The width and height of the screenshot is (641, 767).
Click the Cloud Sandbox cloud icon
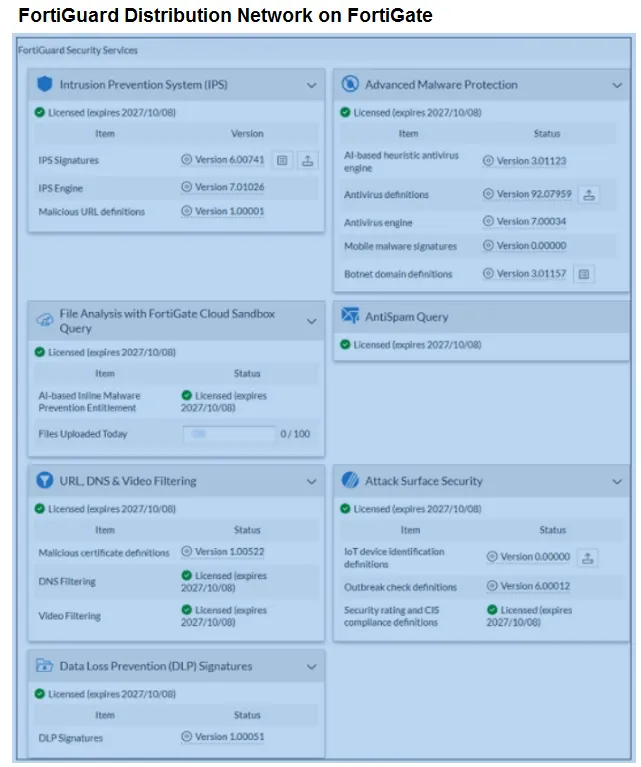click(45, 320)
